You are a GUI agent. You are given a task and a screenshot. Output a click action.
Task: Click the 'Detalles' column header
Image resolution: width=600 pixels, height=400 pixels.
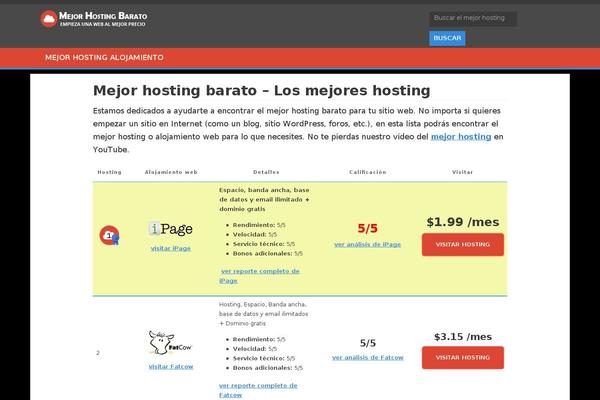point(266,172)
